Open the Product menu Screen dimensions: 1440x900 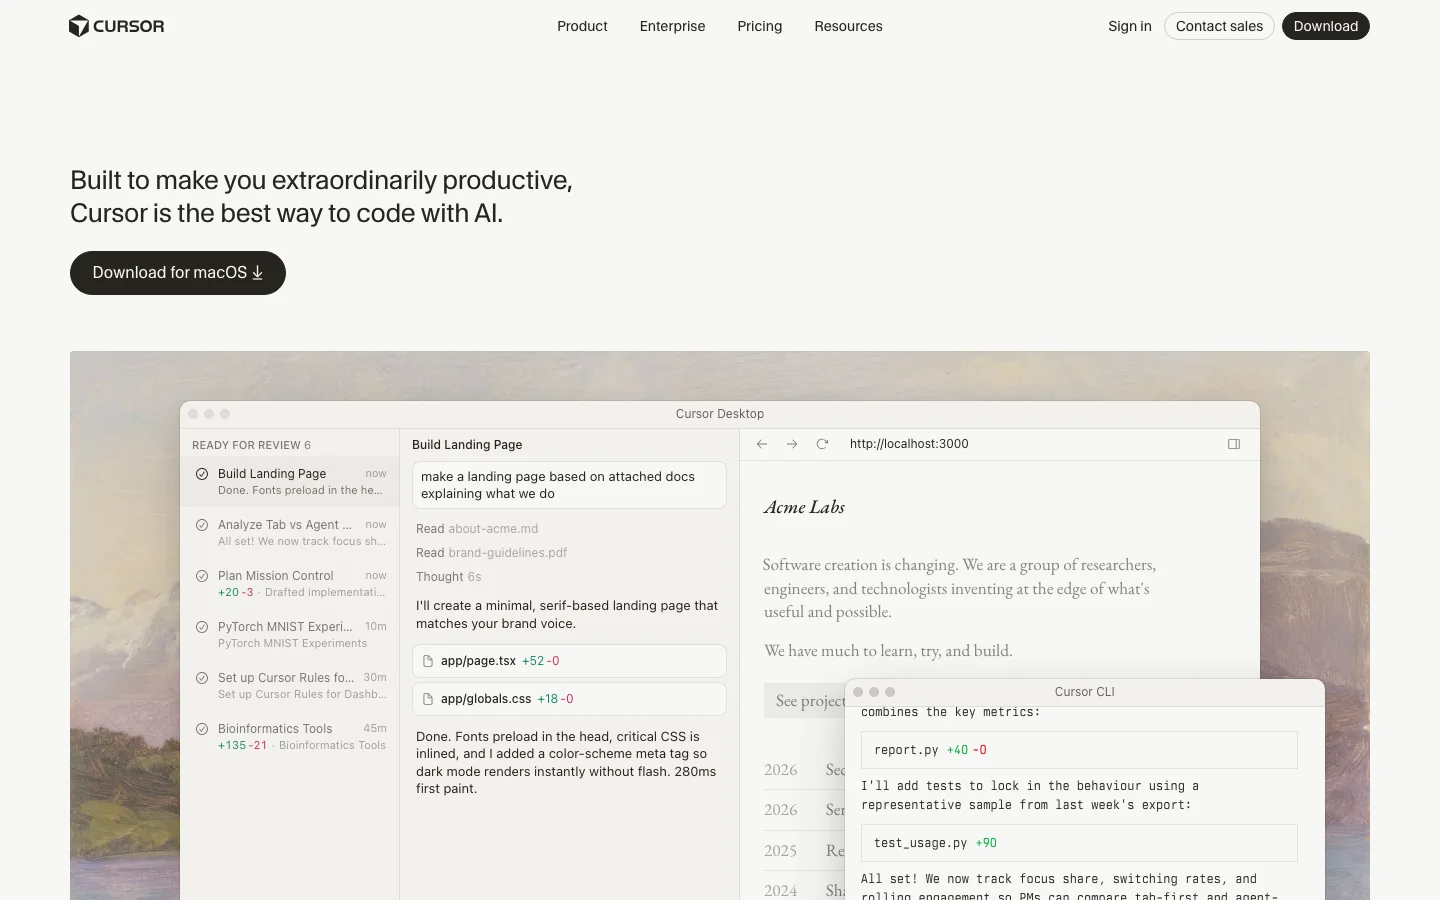click(x=582, y=26)
